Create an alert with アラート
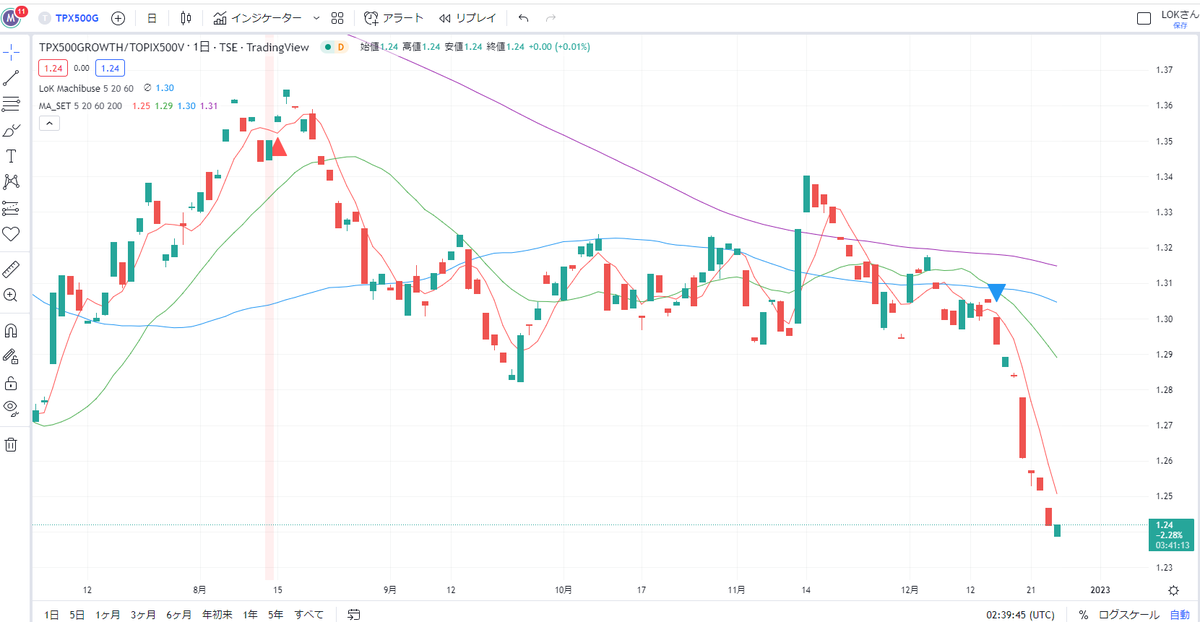 394,18
